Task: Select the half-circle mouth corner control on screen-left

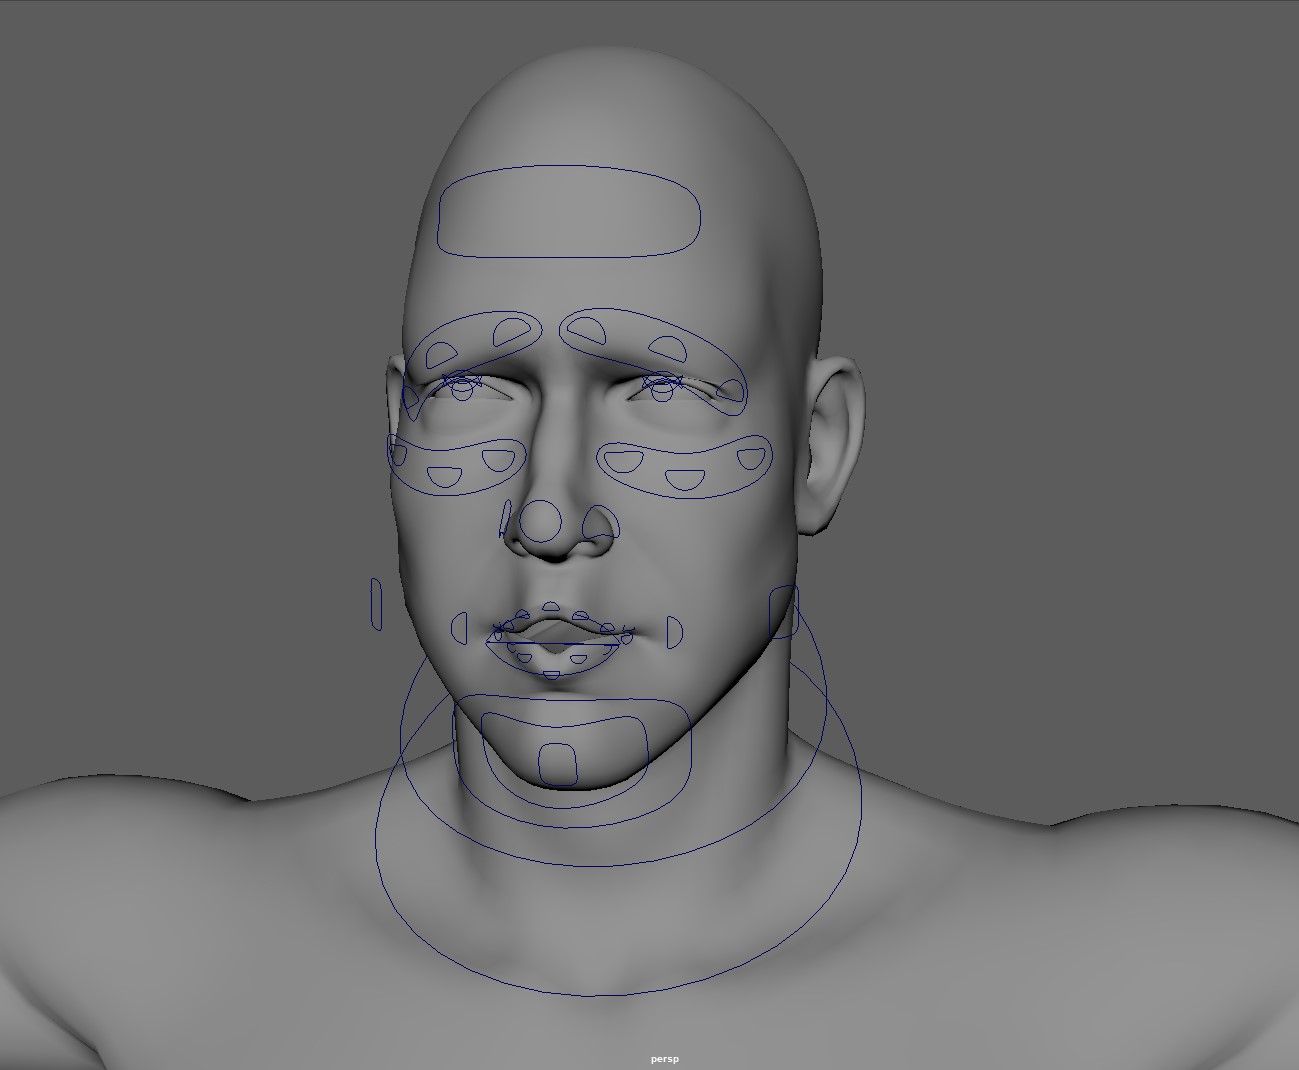Action: click(459, 629)
